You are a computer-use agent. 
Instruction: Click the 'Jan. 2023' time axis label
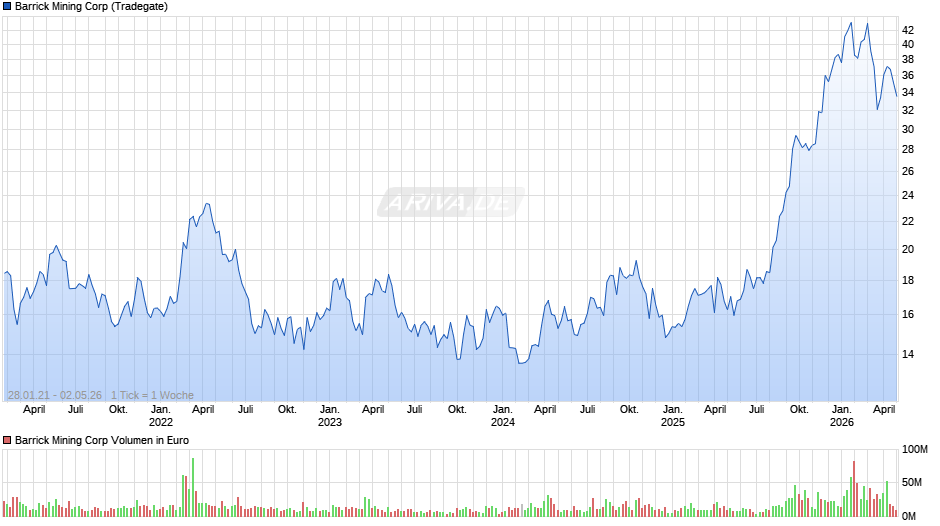pyautogui.click(x=330, y=416)
